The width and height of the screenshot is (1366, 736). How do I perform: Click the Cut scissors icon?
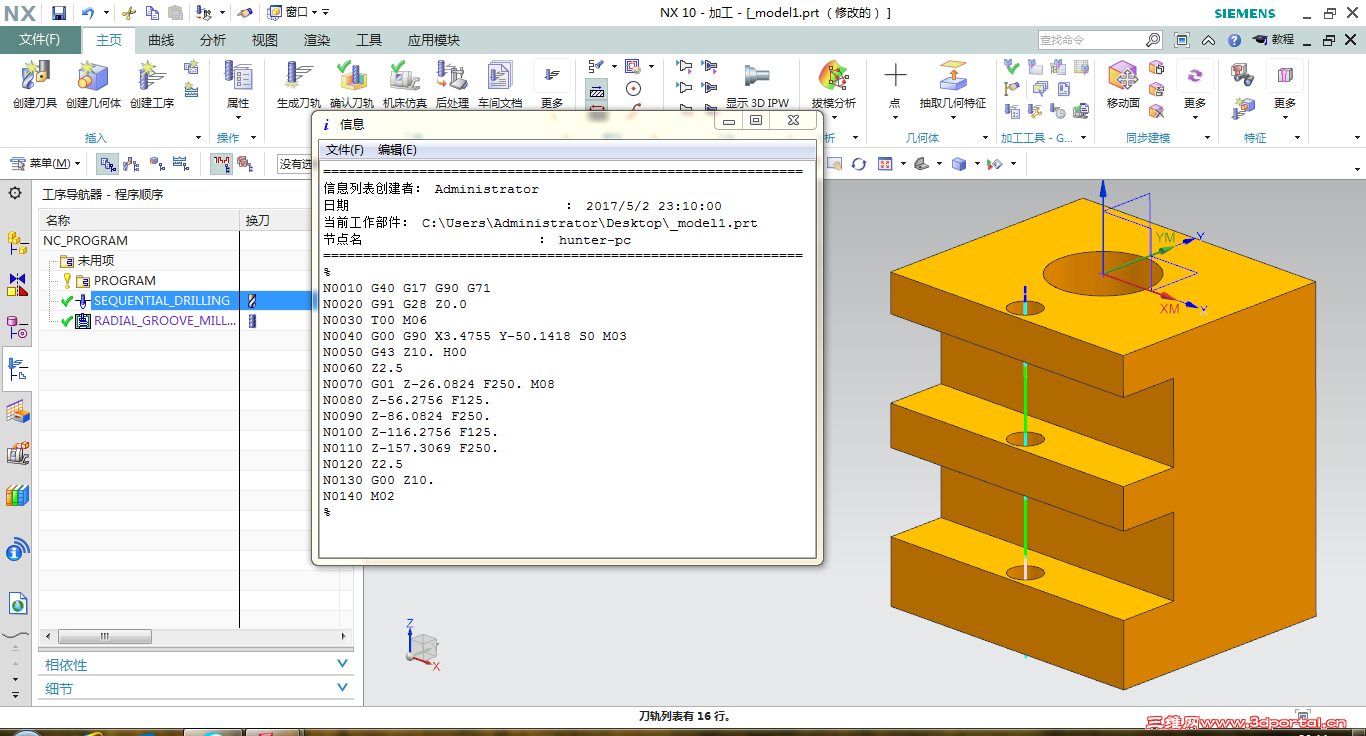(x=128, y=13)
